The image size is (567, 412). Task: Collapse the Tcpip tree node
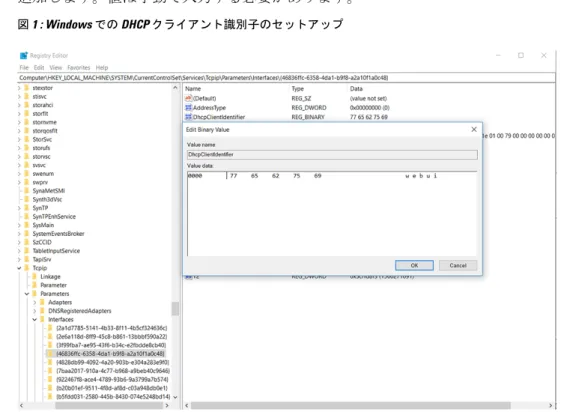[x=20, y=268]
